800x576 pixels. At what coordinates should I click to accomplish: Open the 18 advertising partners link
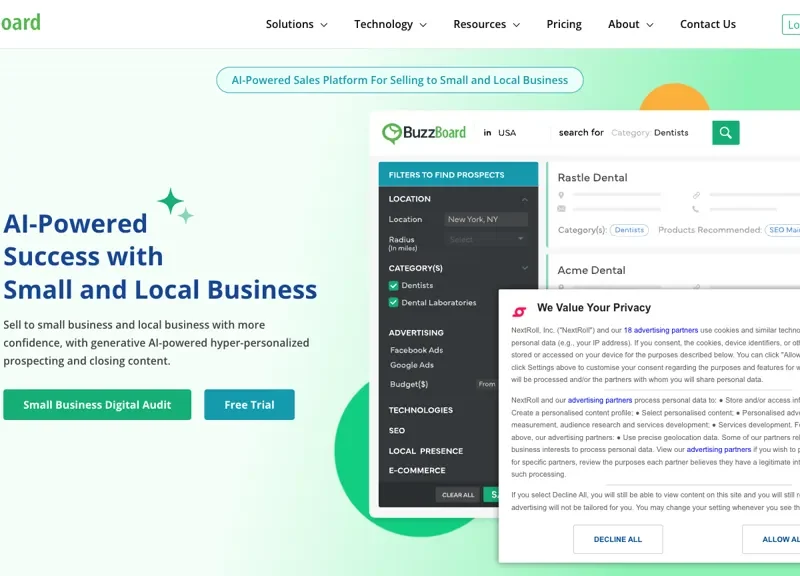[661, 330]
